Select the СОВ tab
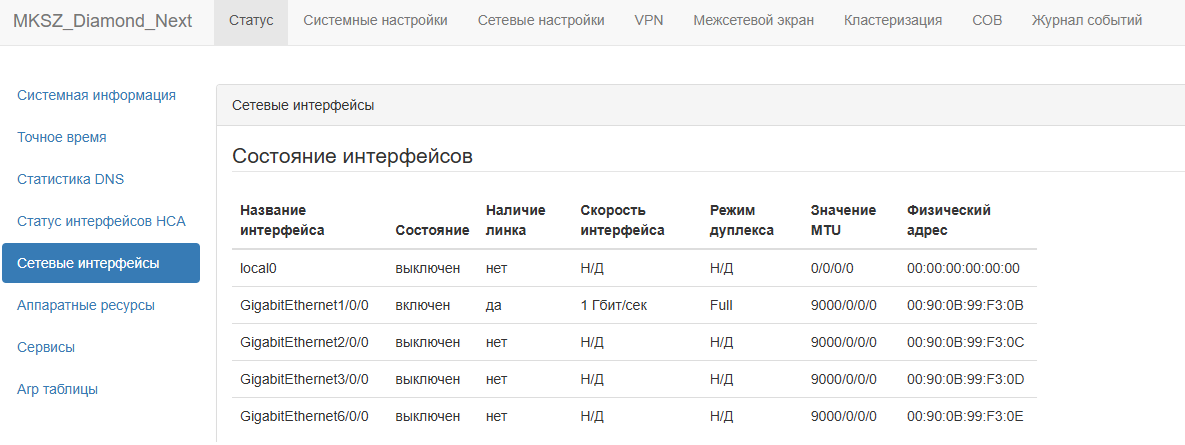The image size is (1185, 445). (x=987, y=20)
